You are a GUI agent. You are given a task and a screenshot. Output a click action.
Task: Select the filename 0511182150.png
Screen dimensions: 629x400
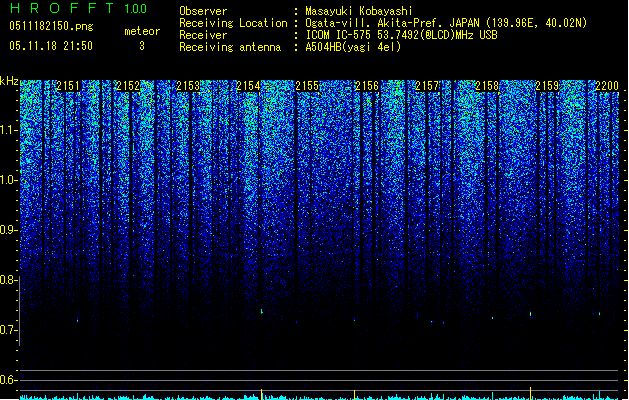point(51,26)
